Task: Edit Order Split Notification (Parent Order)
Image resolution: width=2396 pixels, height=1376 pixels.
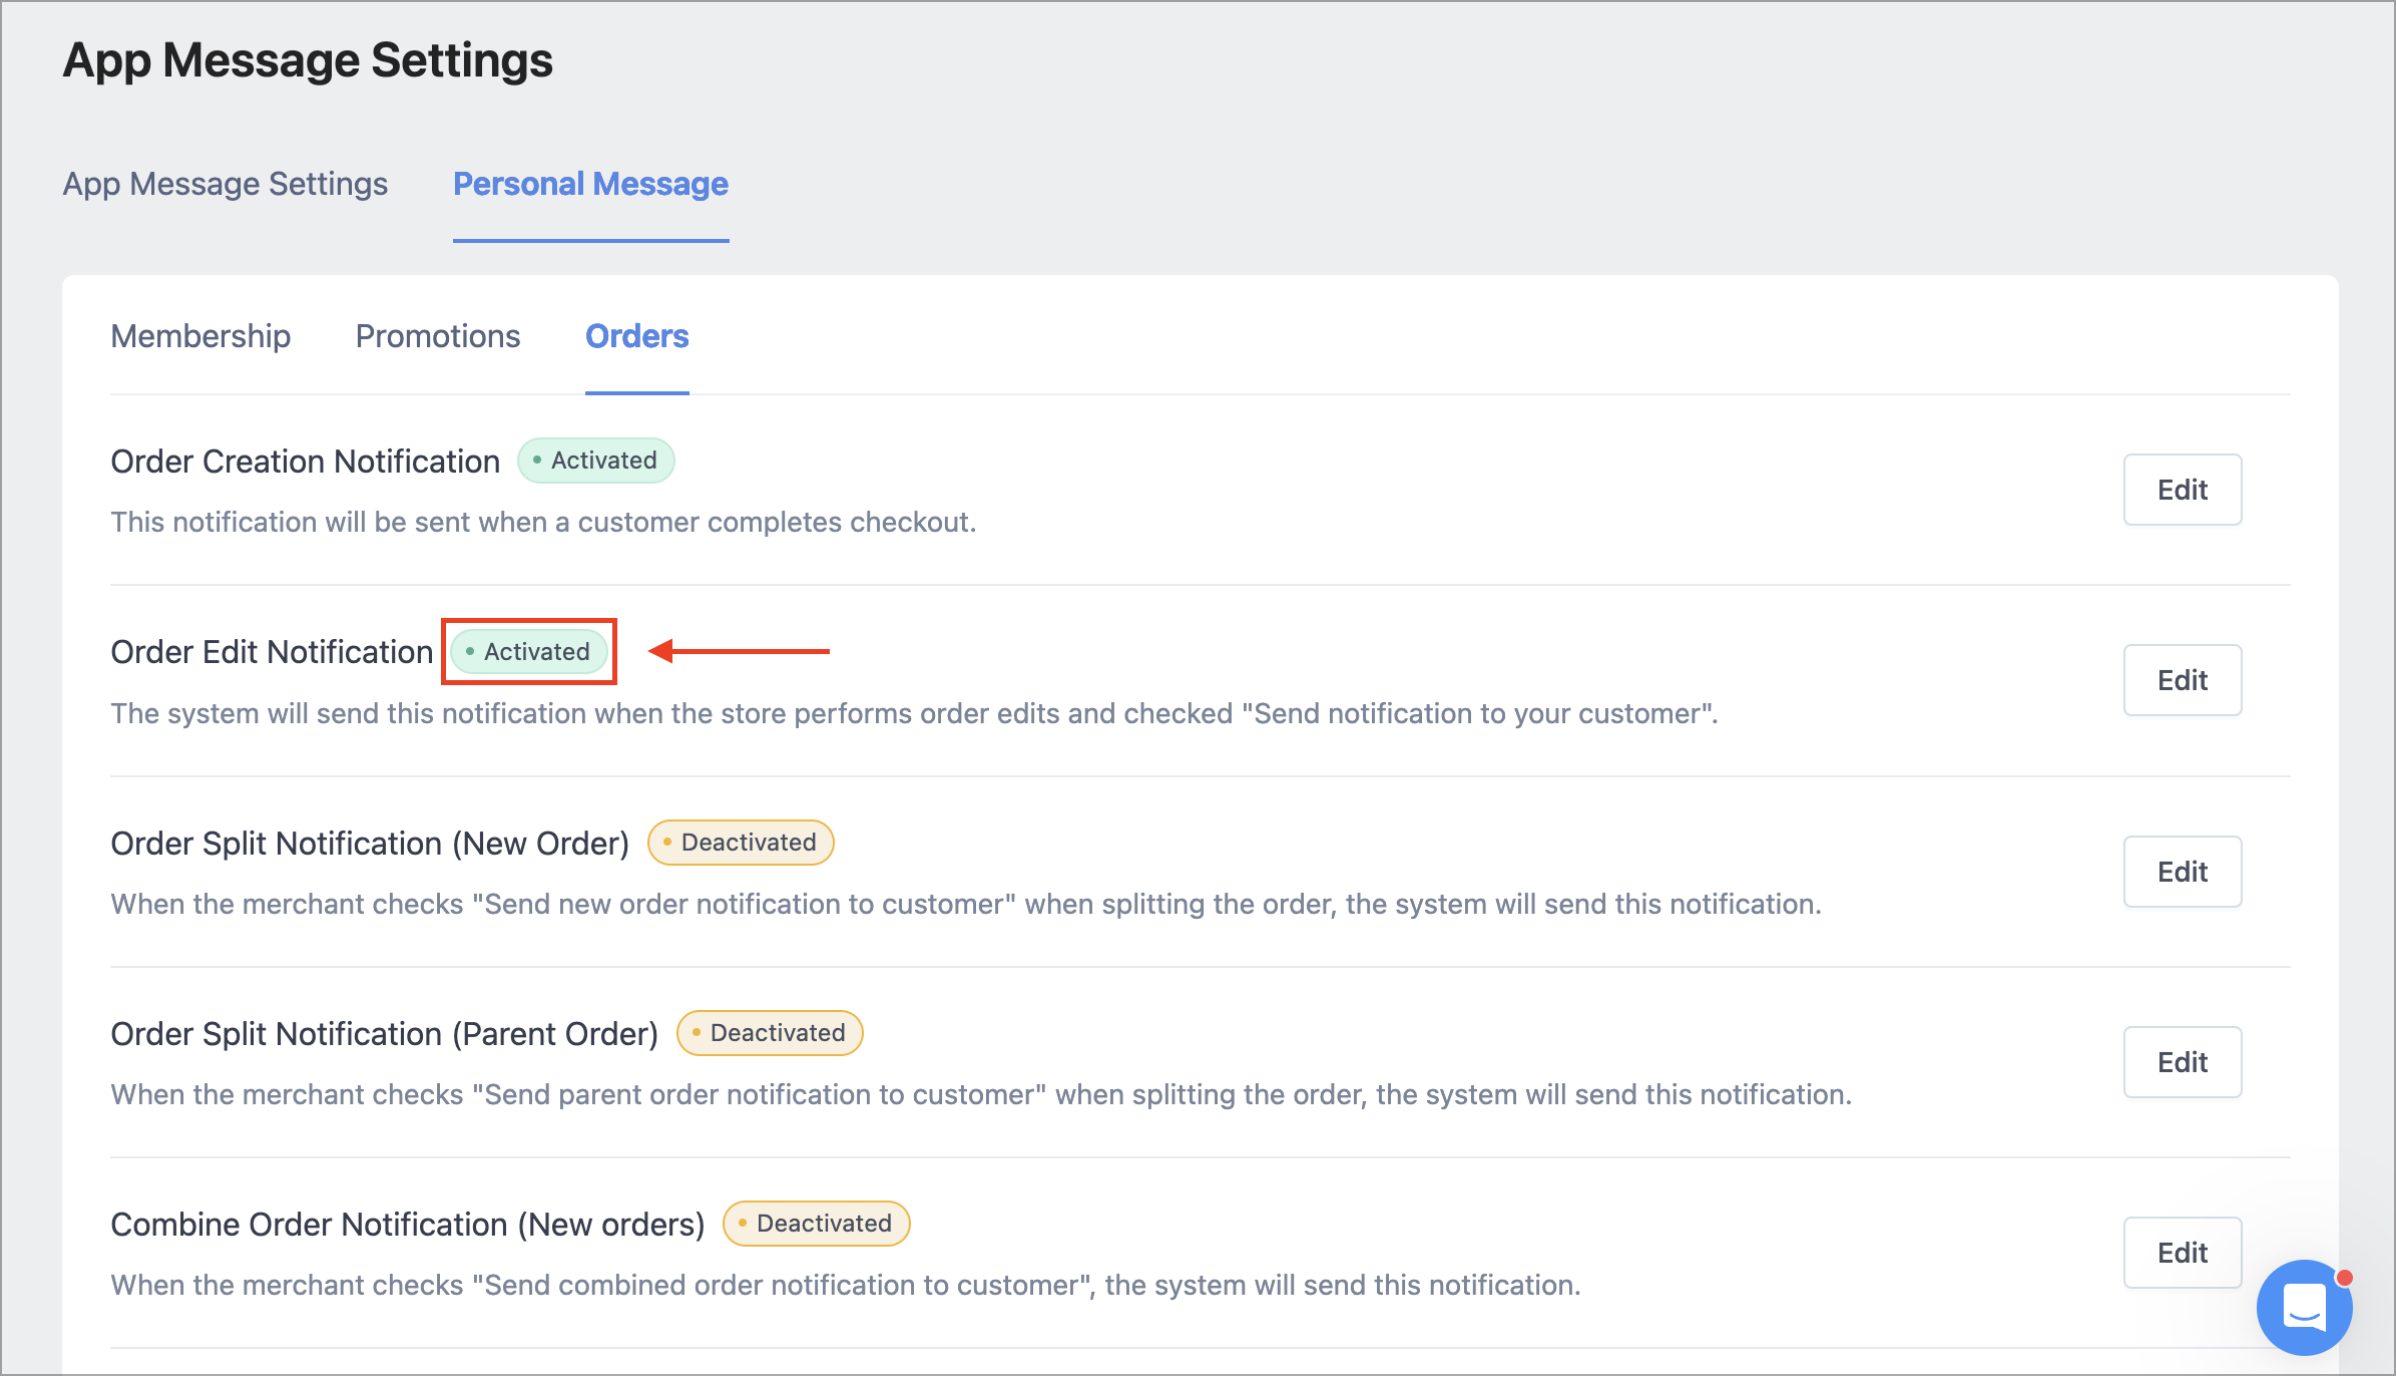Action: tap(2182, 1062)
